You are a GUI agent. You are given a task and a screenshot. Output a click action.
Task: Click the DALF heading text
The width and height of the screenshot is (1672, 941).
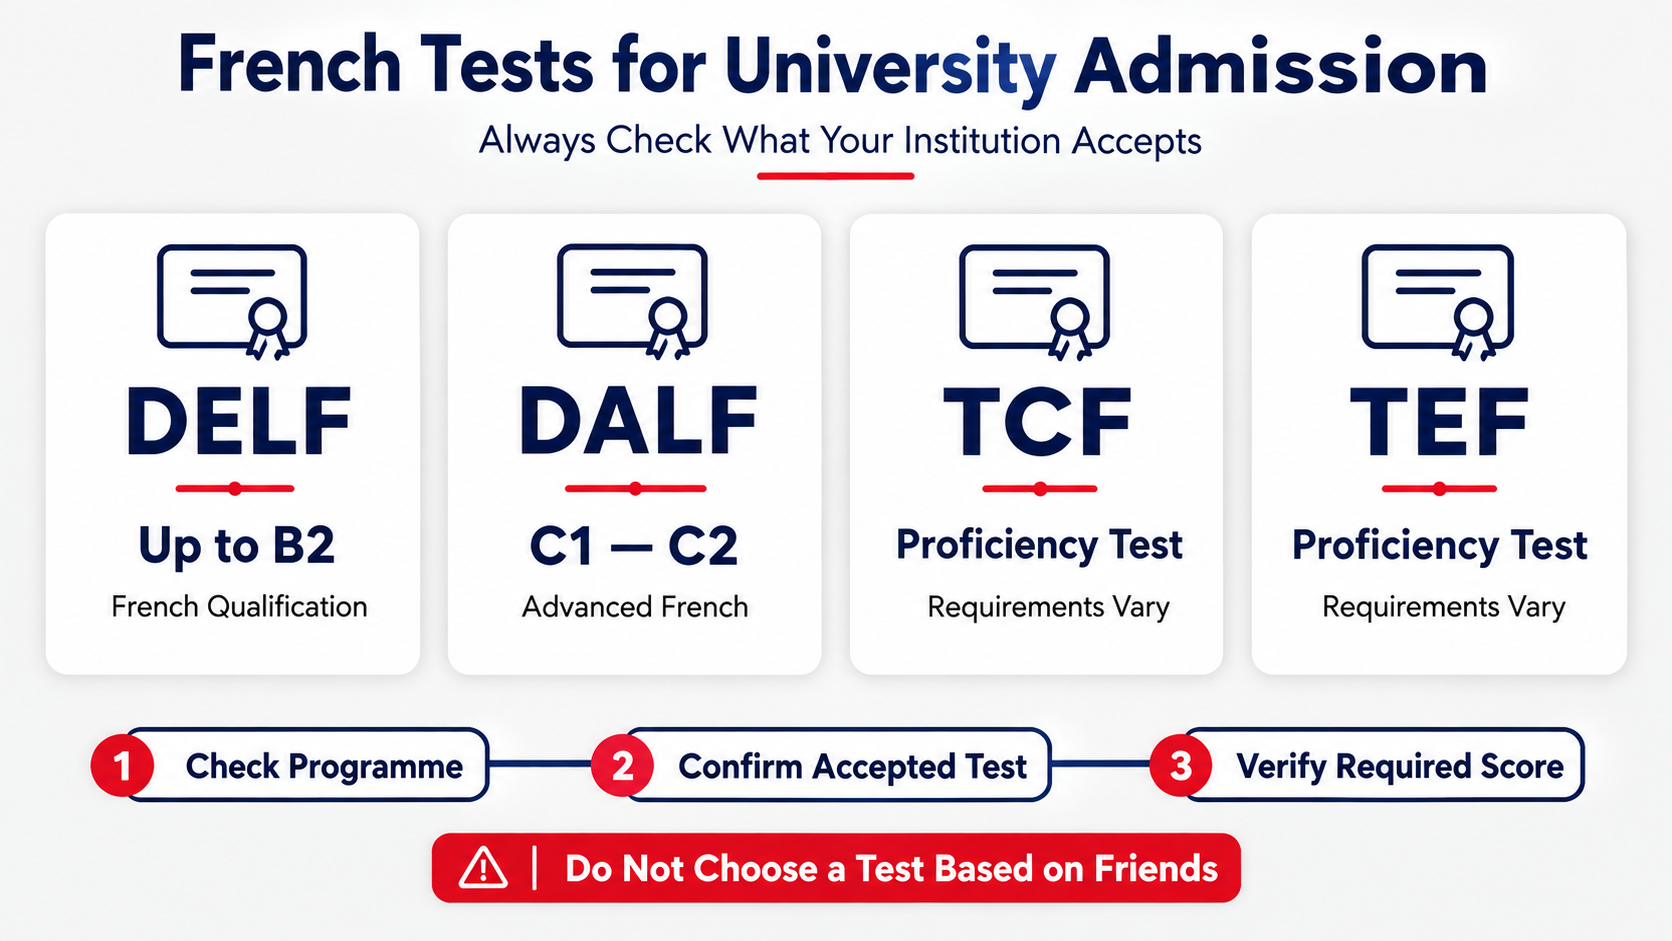pyautogui.click(x=638, y=422)
